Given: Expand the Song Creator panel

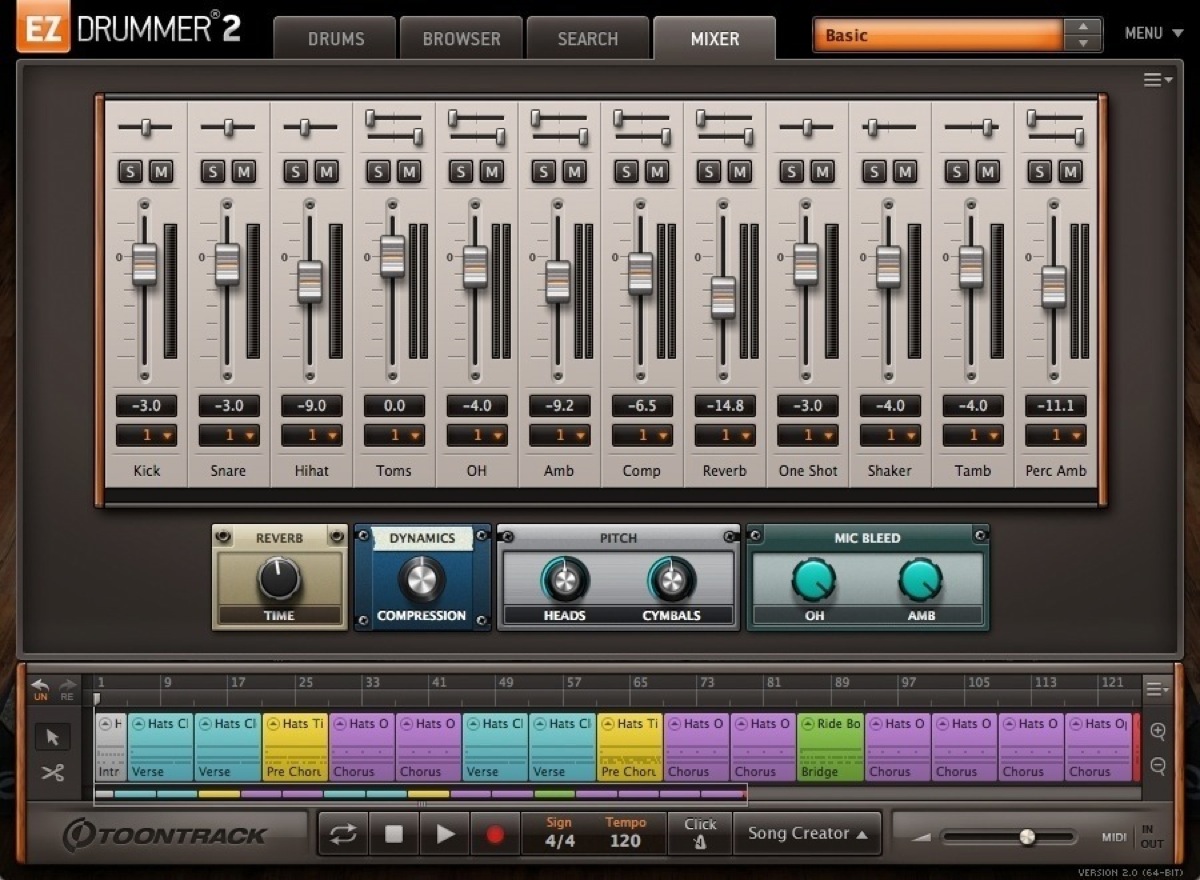Looking at the screenshot, I should (808, 833).
